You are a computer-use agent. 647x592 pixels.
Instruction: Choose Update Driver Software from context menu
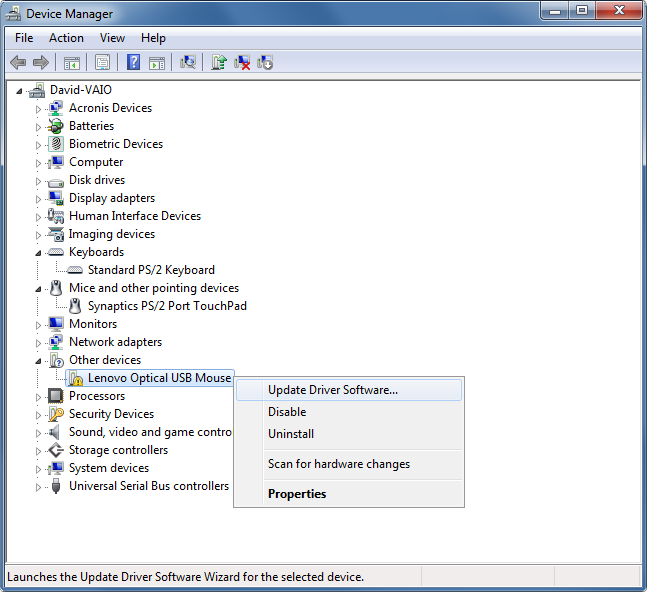(349, 390)
